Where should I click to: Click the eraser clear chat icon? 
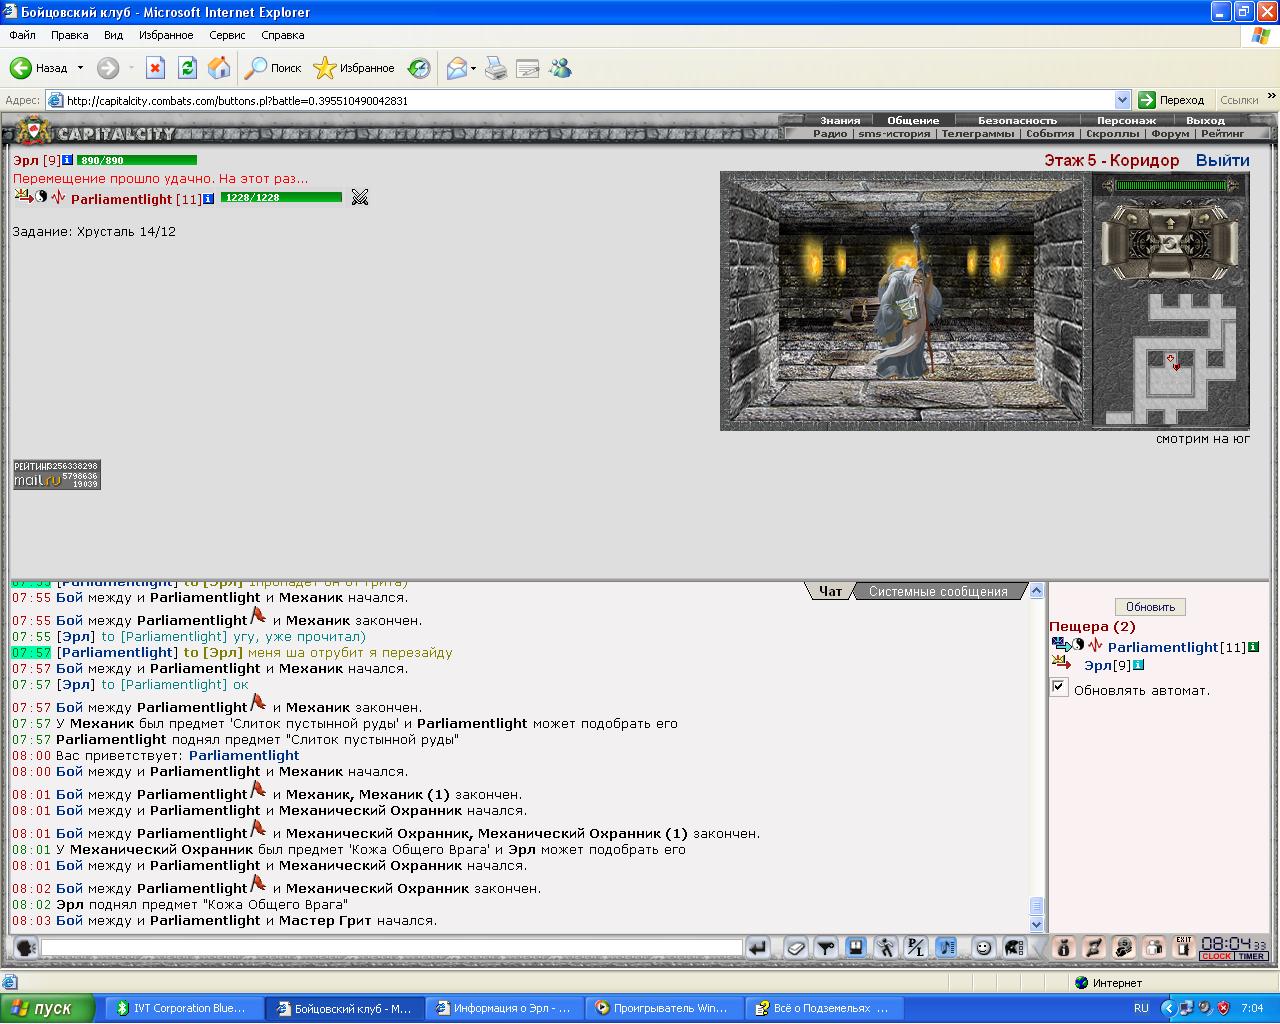pyautogui.click(x=796, y=948)
